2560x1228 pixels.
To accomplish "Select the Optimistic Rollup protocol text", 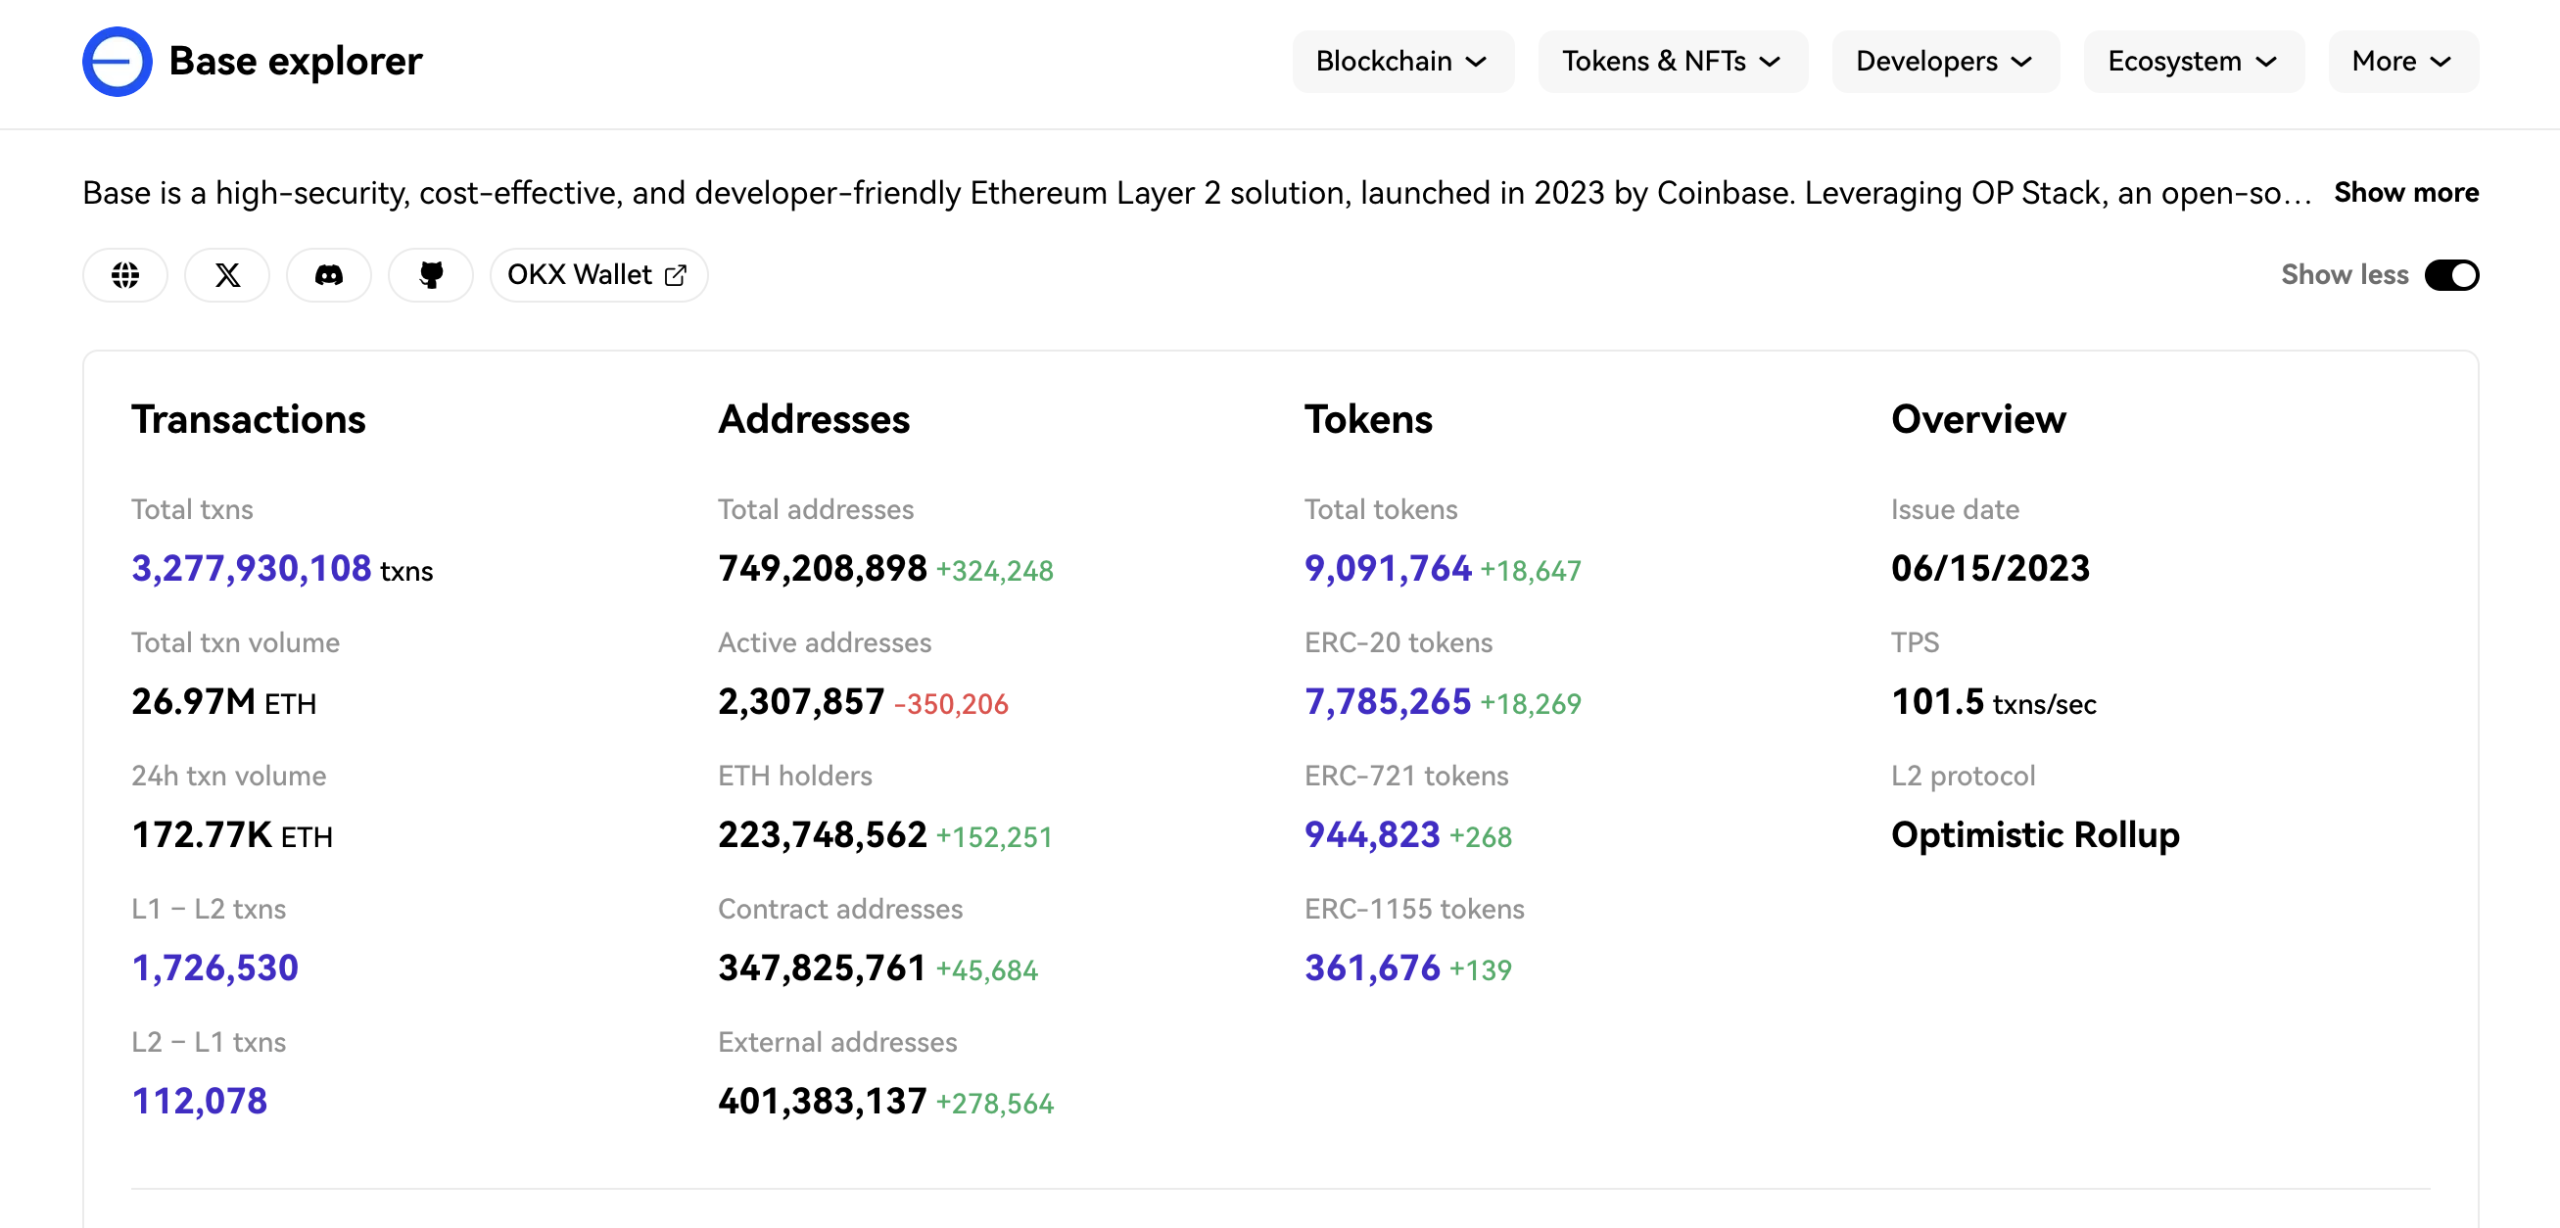I will (2035, 834).
